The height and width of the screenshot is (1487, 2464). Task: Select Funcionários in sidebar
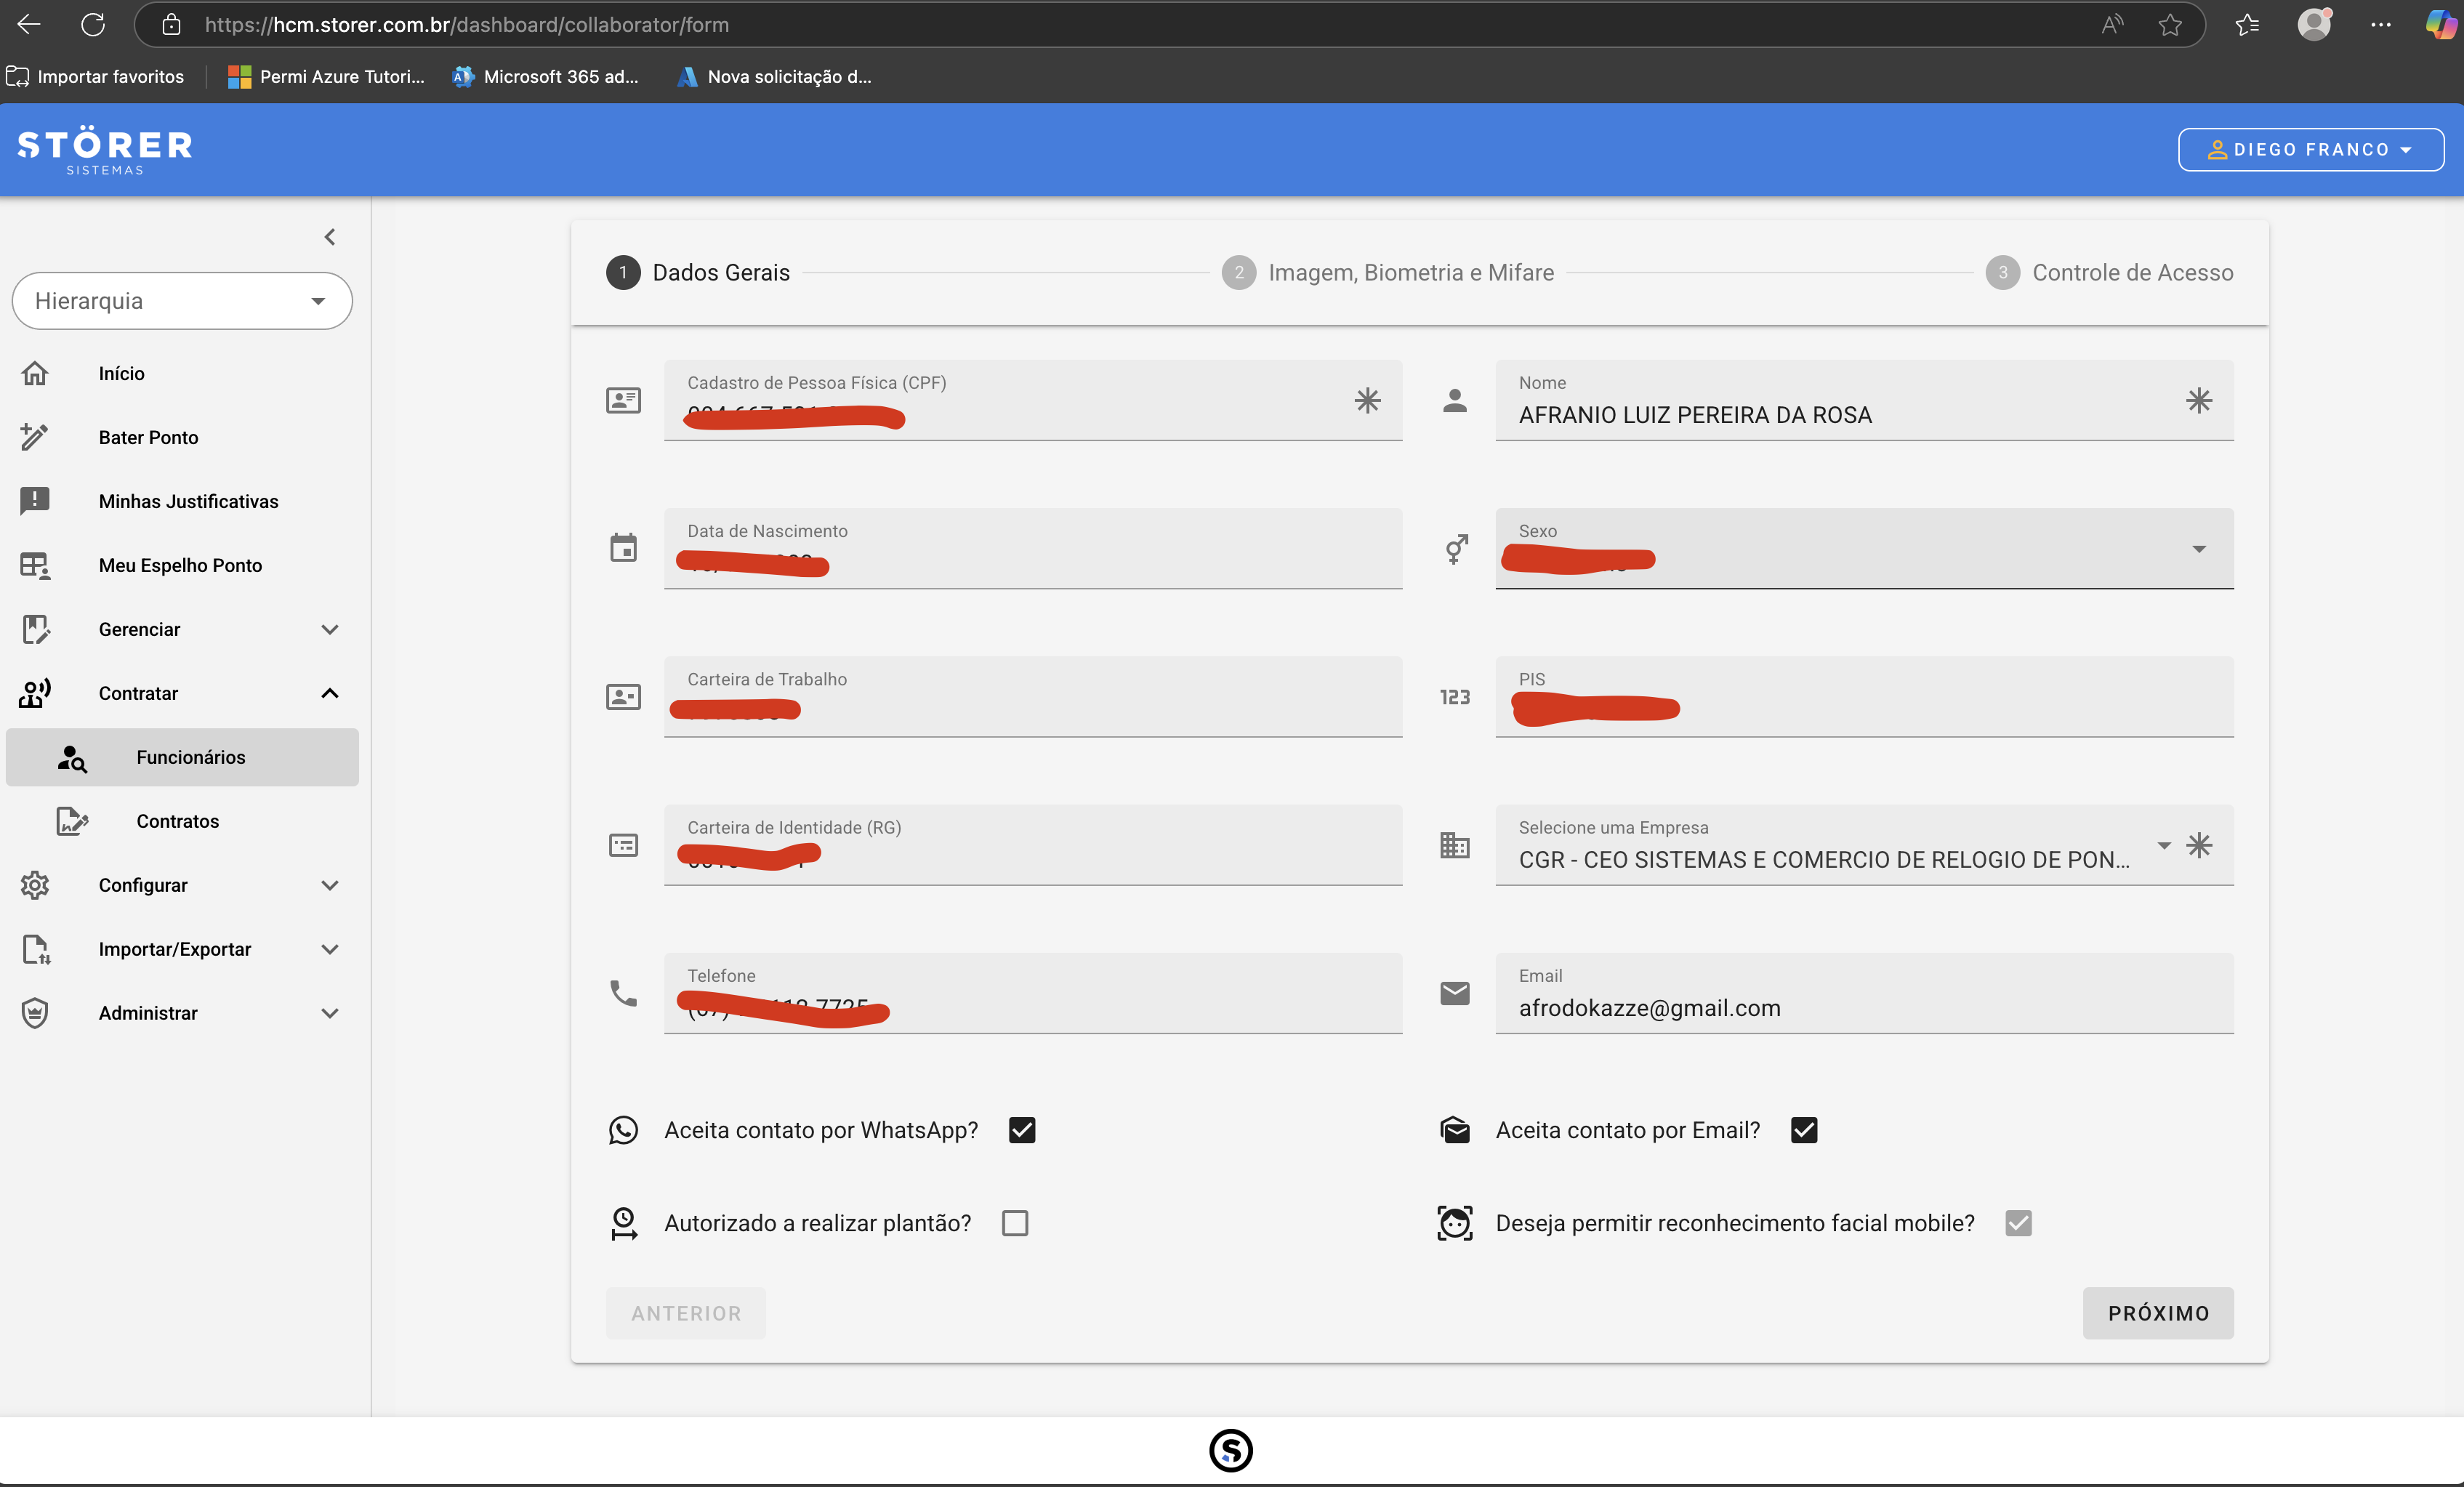(182, 757)
